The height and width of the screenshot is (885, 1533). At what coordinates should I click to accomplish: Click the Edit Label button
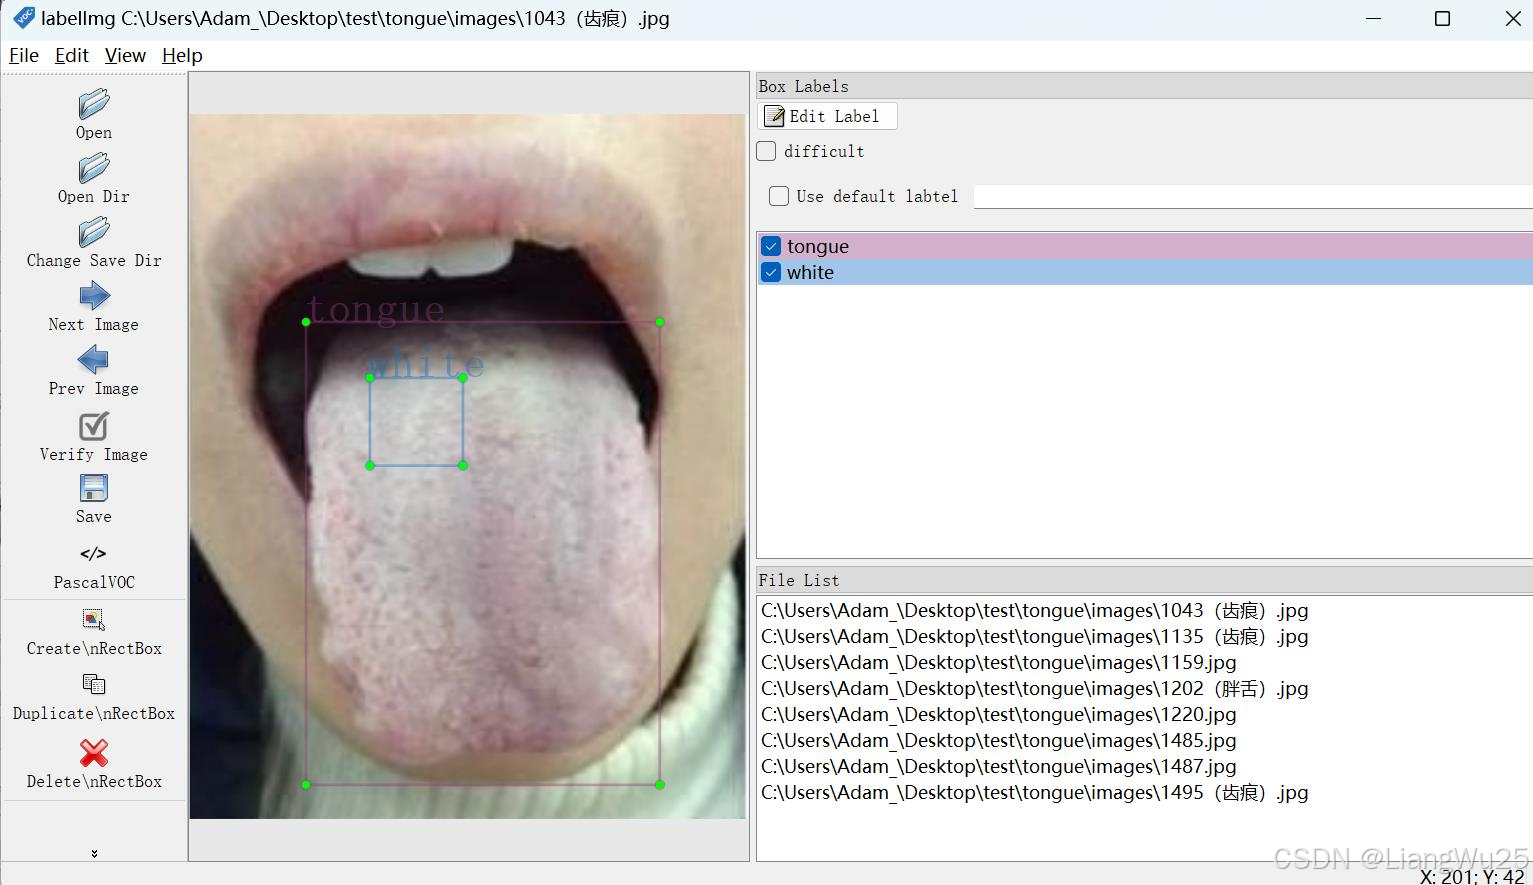pyautogui.click(x=827, y=116)
